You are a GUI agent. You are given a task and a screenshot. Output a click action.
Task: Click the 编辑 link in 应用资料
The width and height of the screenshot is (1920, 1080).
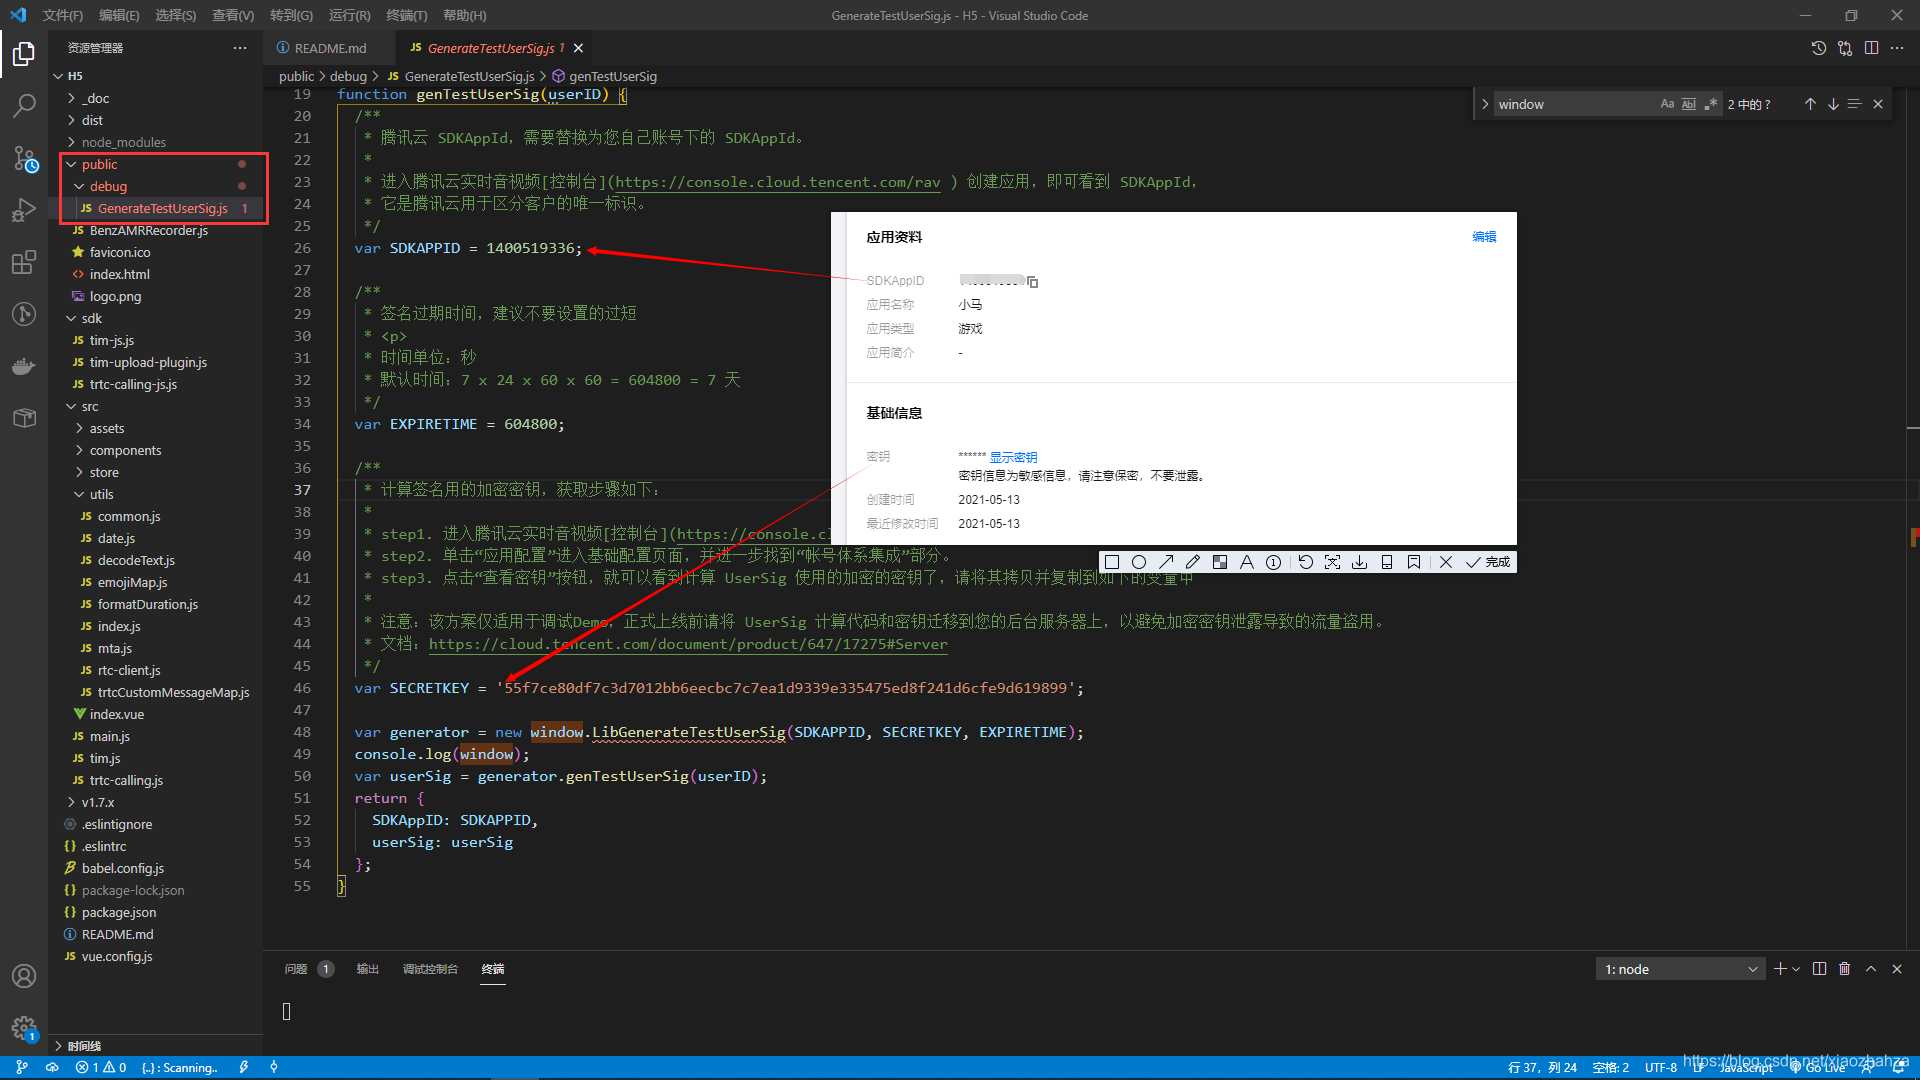[x=1484, y=237]
